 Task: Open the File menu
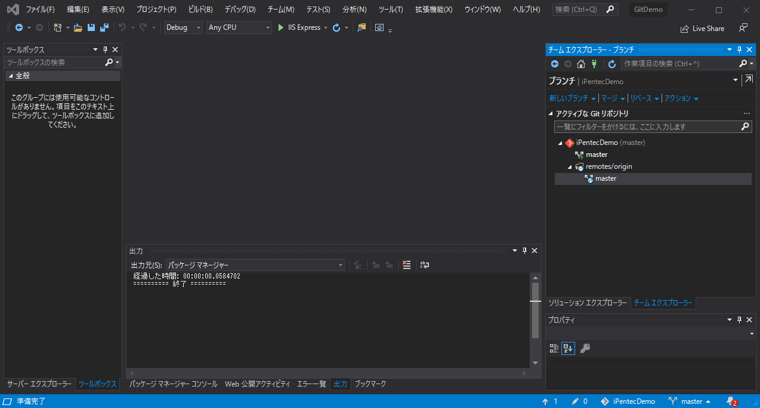click(x=40, y=10)
